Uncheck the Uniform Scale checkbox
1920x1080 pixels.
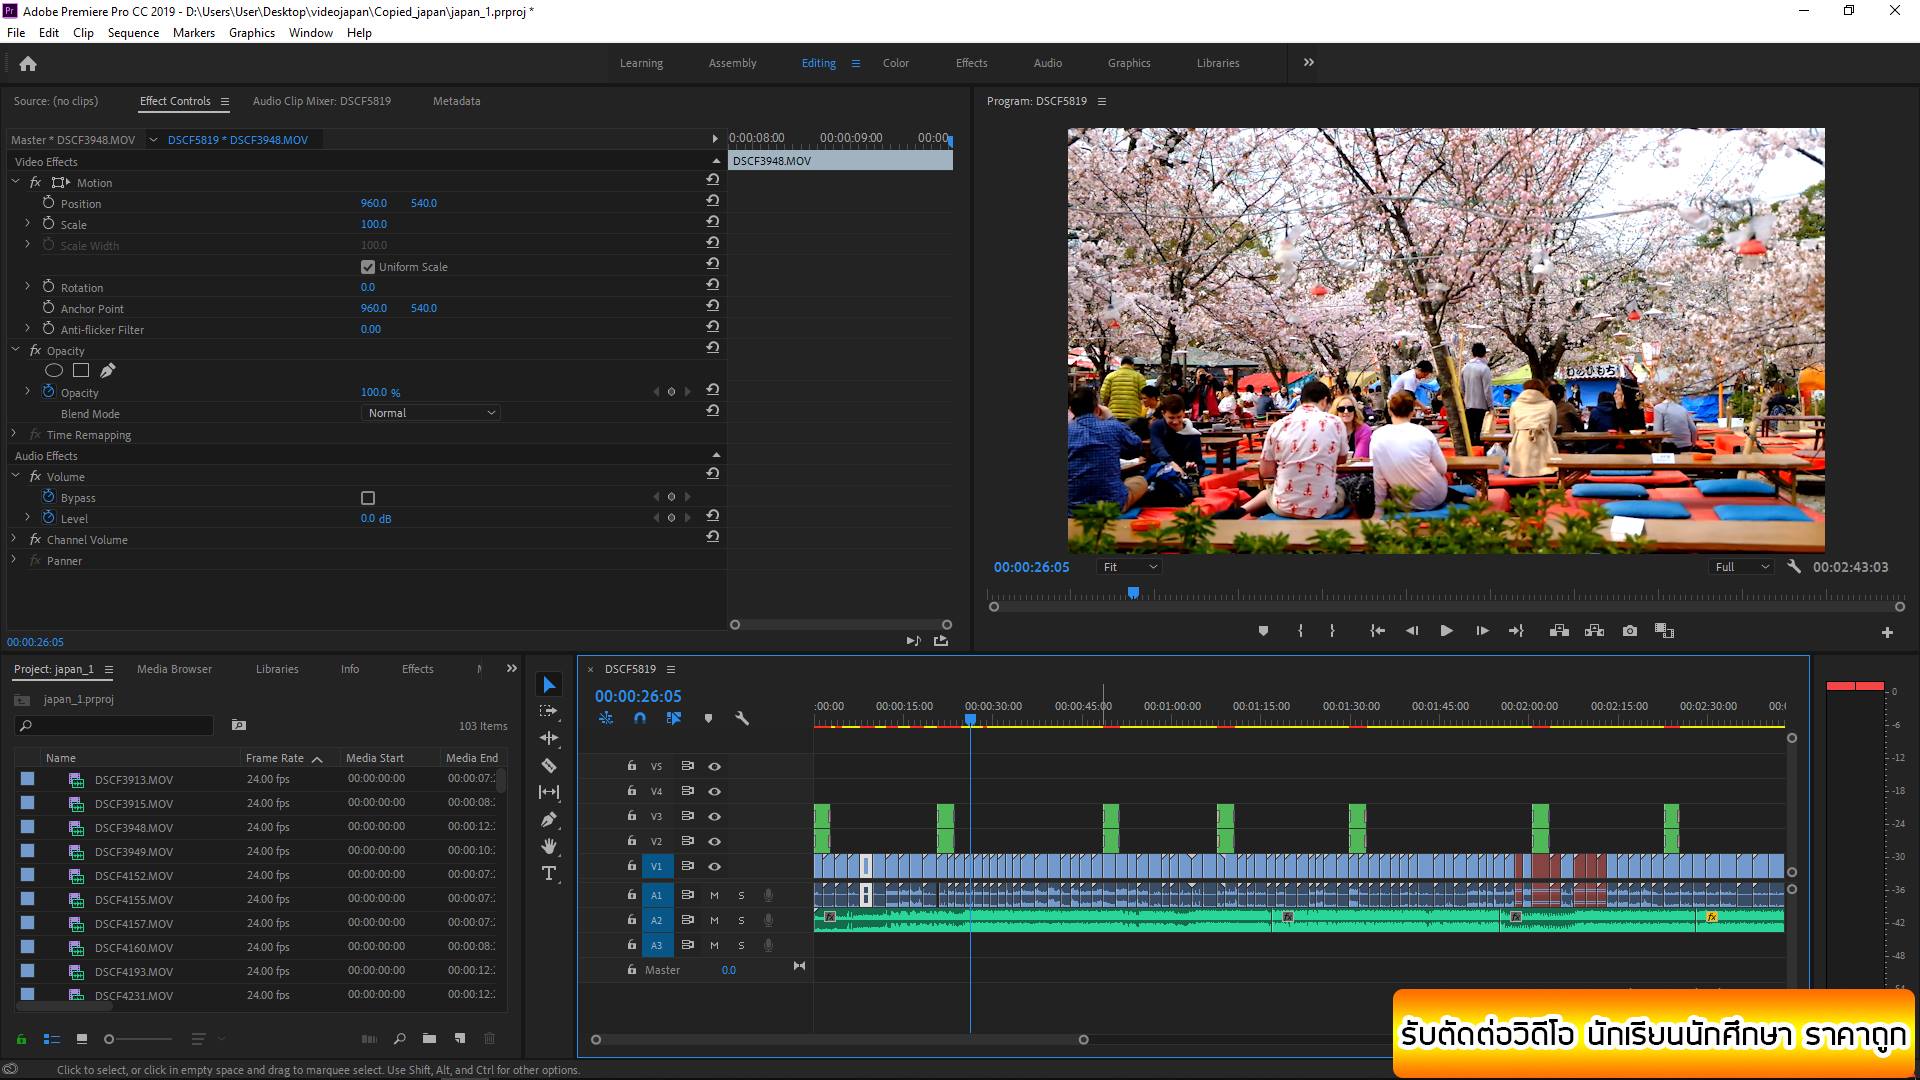(x=368, y=267)
